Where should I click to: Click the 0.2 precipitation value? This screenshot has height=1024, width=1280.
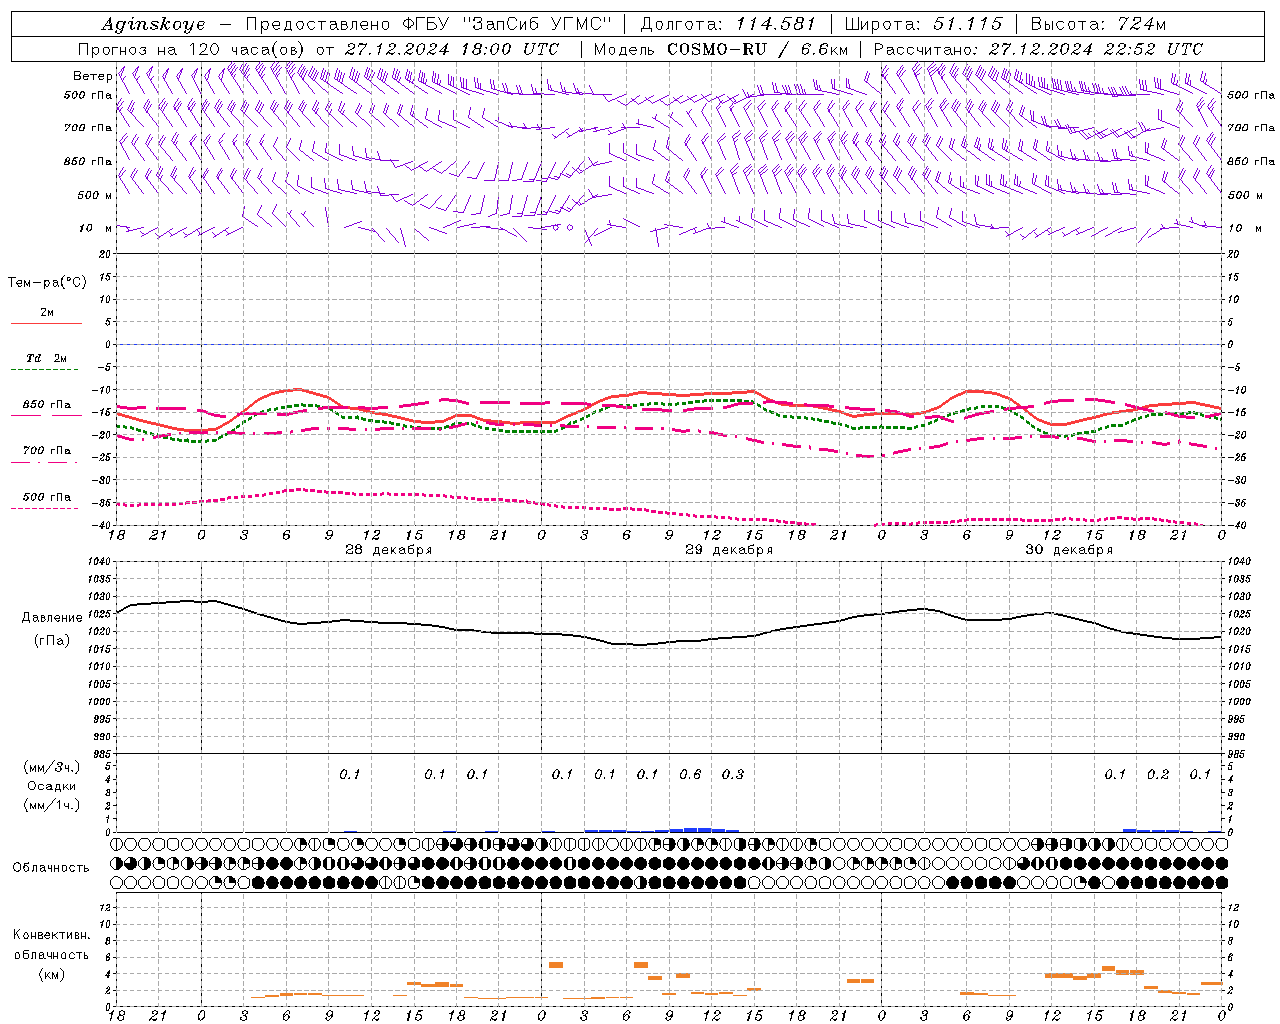1158,774
